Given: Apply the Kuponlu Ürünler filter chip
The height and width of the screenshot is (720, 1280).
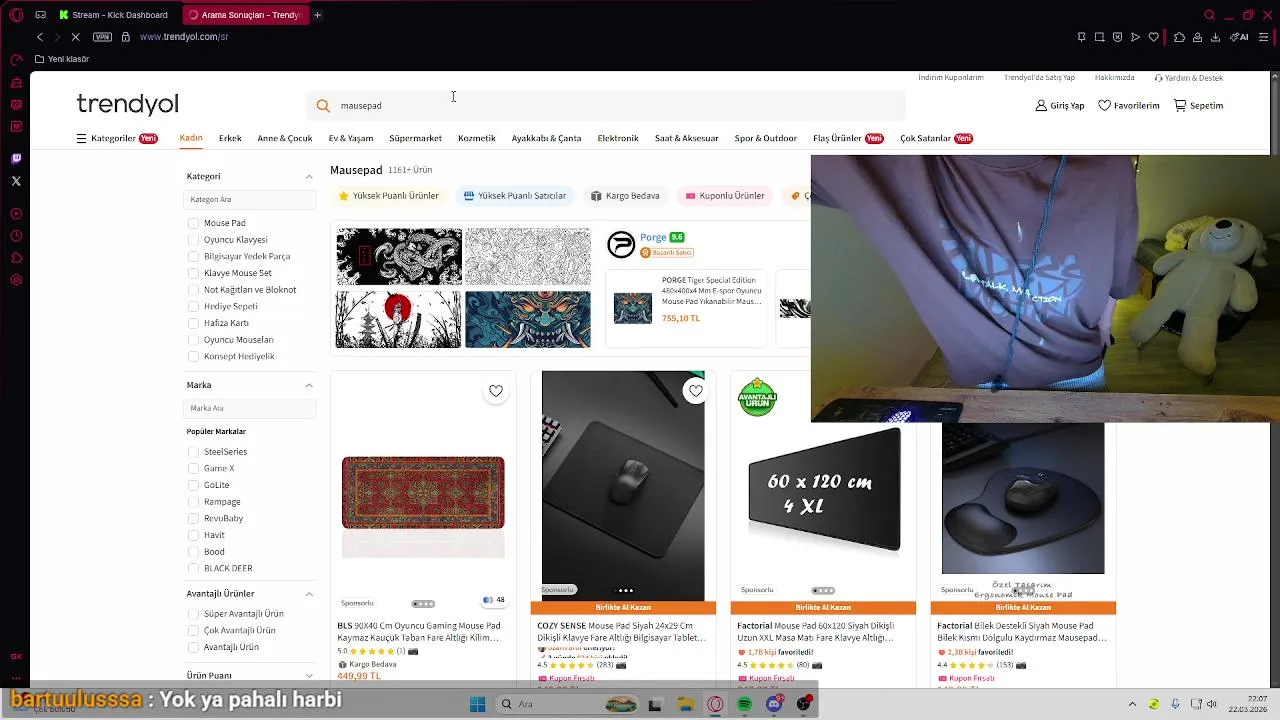Looking at the screenshot, I should [x=725, y=196].
